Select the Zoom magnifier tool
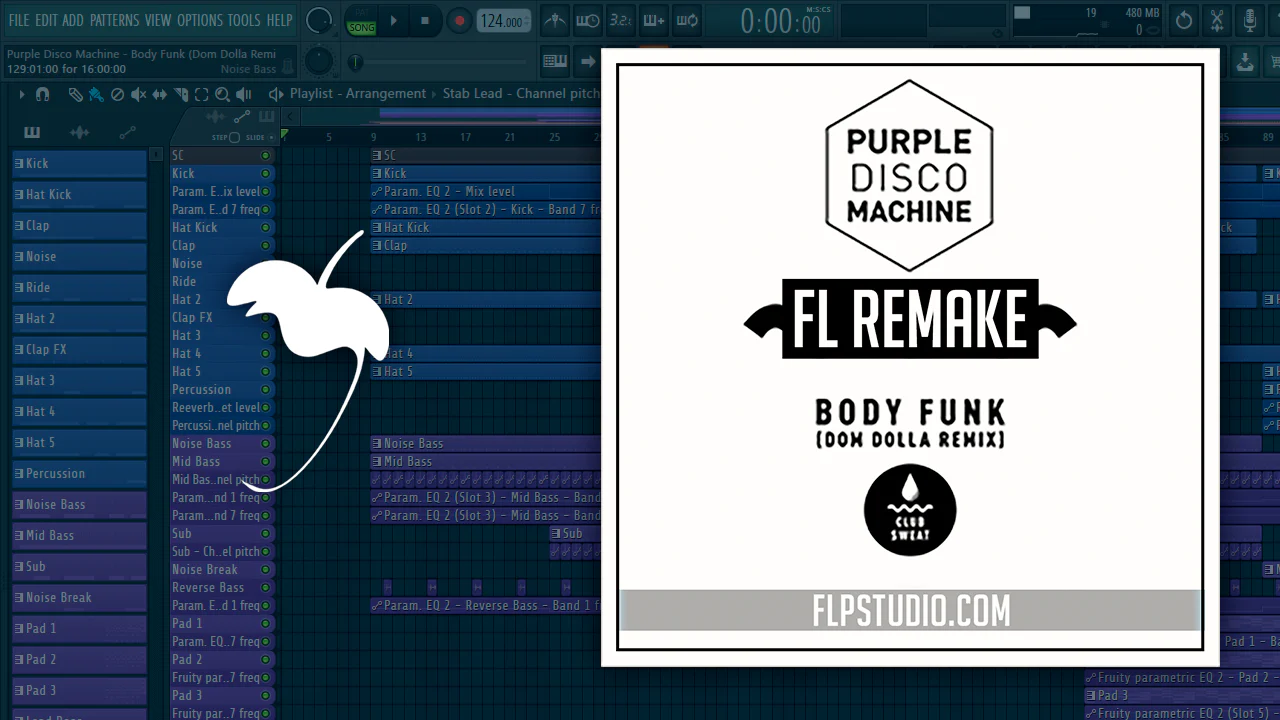Image resolution: width=1280 pixels, height=720 pixels. [222, 94]
